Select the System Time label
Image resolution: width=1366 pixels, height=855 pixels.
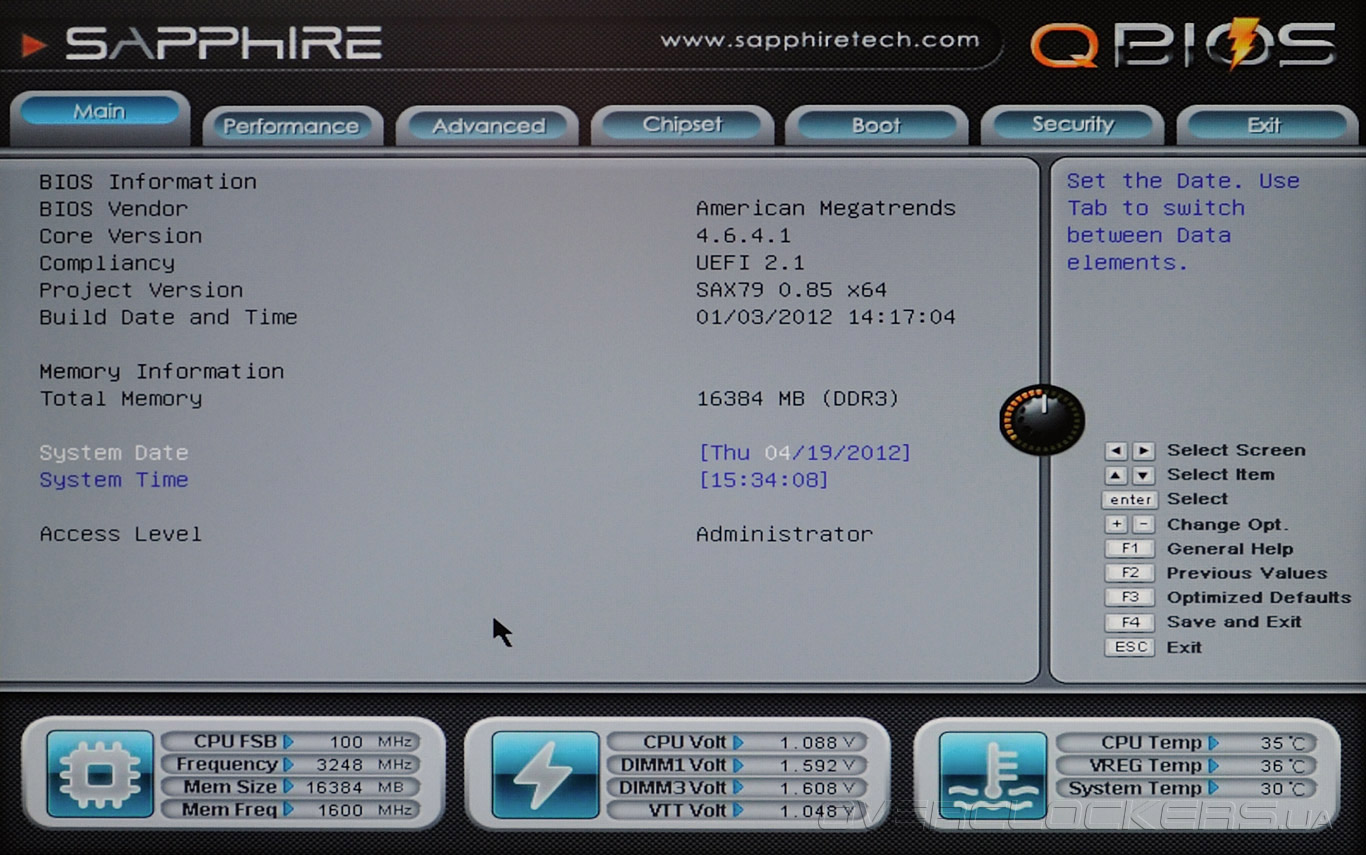[114, 480]
